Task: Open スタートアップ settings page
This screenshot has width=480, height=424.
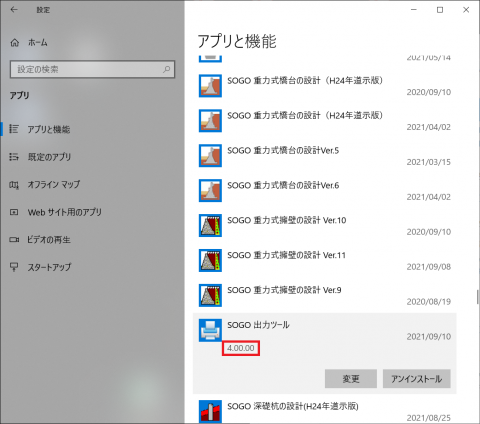Action: [x=49, y=267]
